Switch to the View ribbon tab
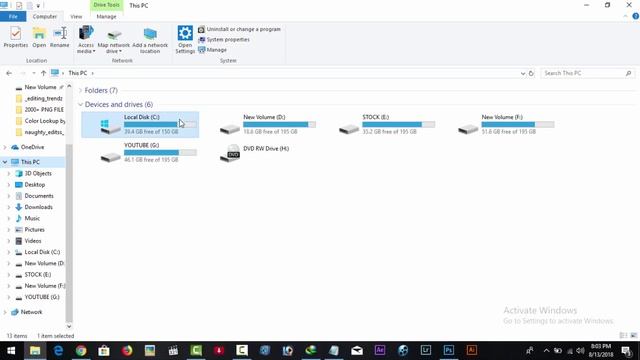This screenshot has height=360, width=640. (76, 16)
